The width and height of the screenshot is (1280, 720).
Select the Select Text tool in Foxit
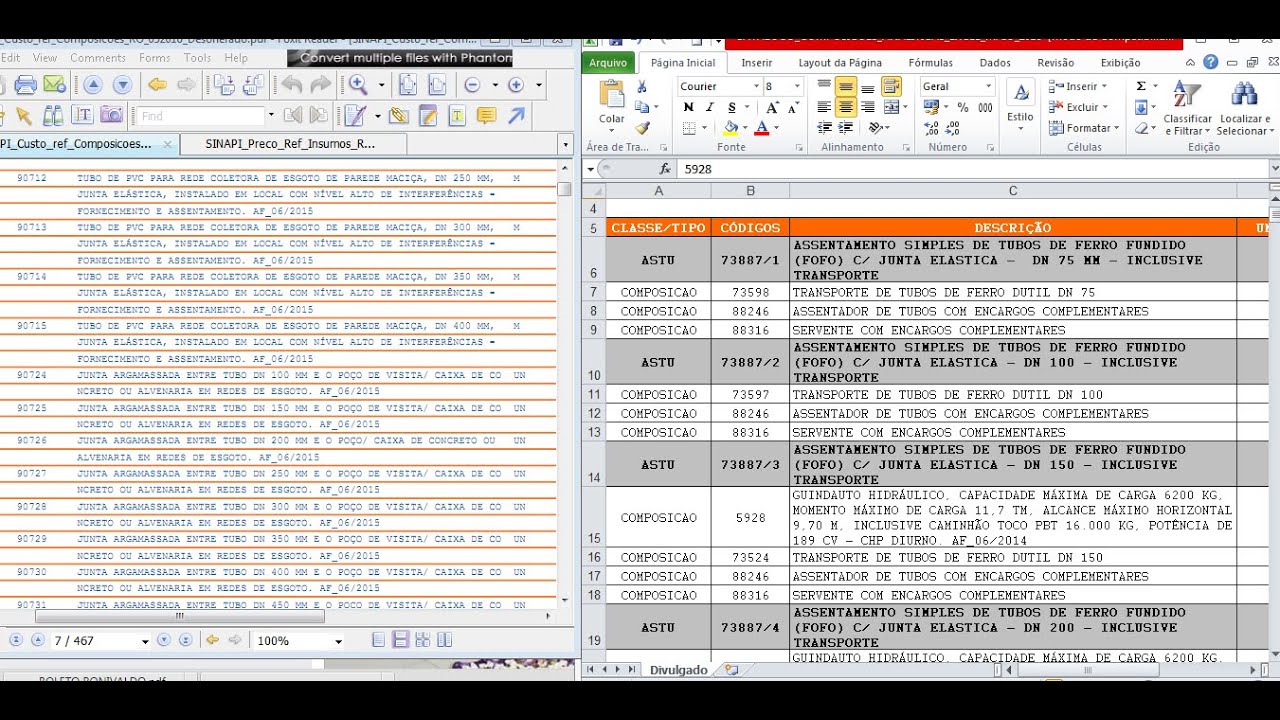pyautogui.click(x=82, y=116)
